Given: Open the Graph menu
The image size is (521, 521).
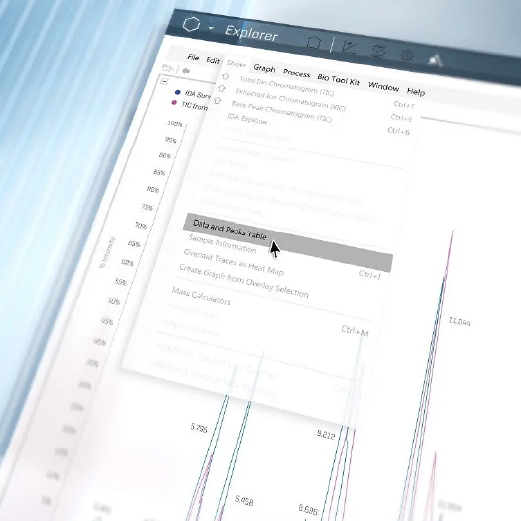Looking at the screenshot, I should [264, 68].
